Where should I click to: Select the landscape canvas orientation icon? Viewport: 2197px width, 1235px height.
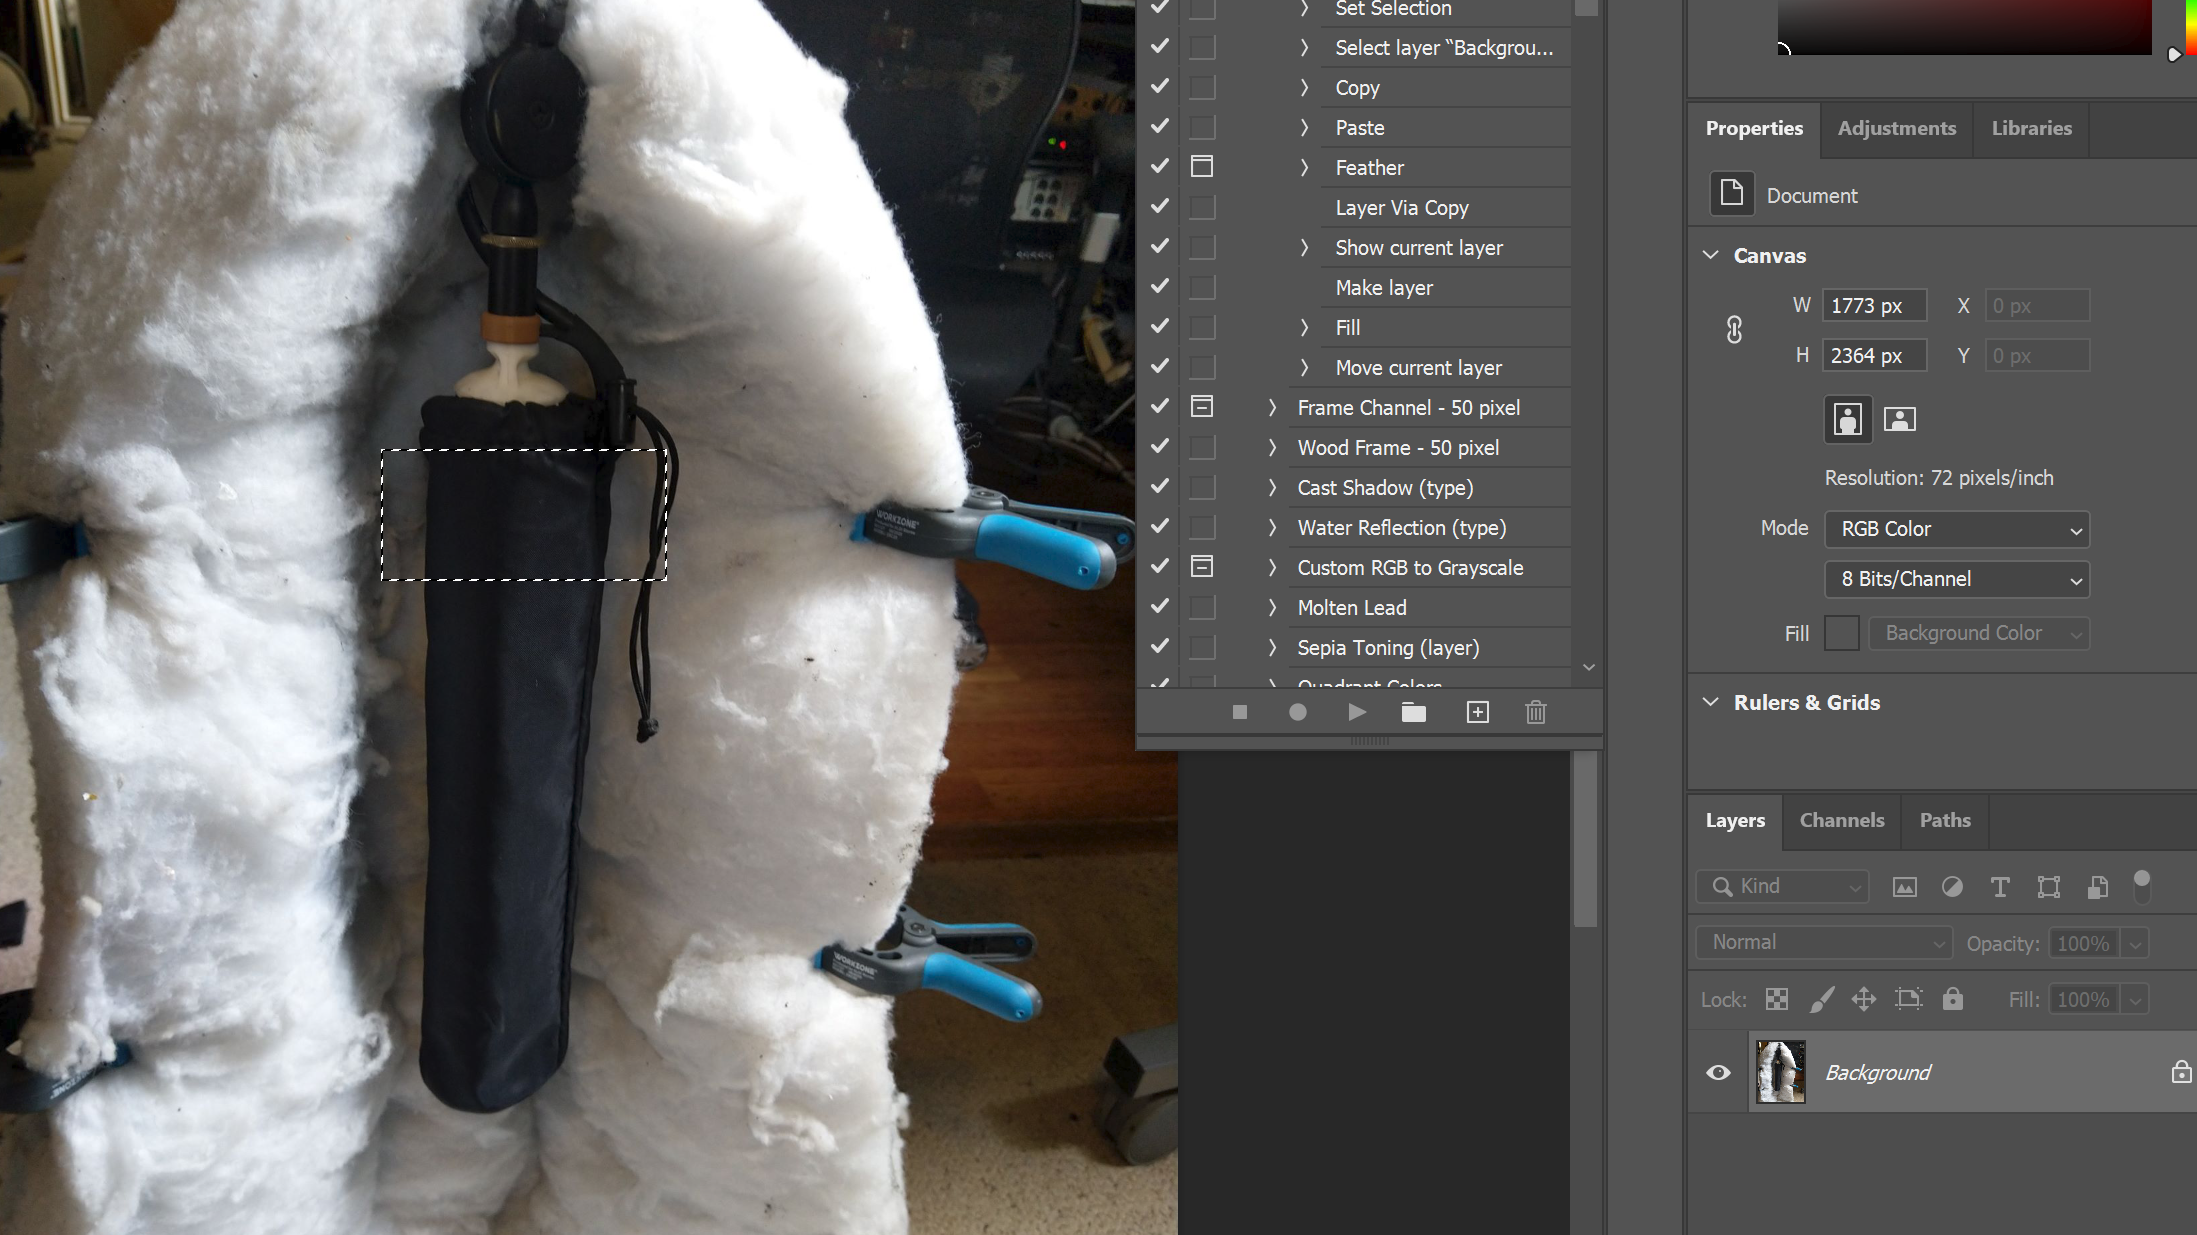1899,419
